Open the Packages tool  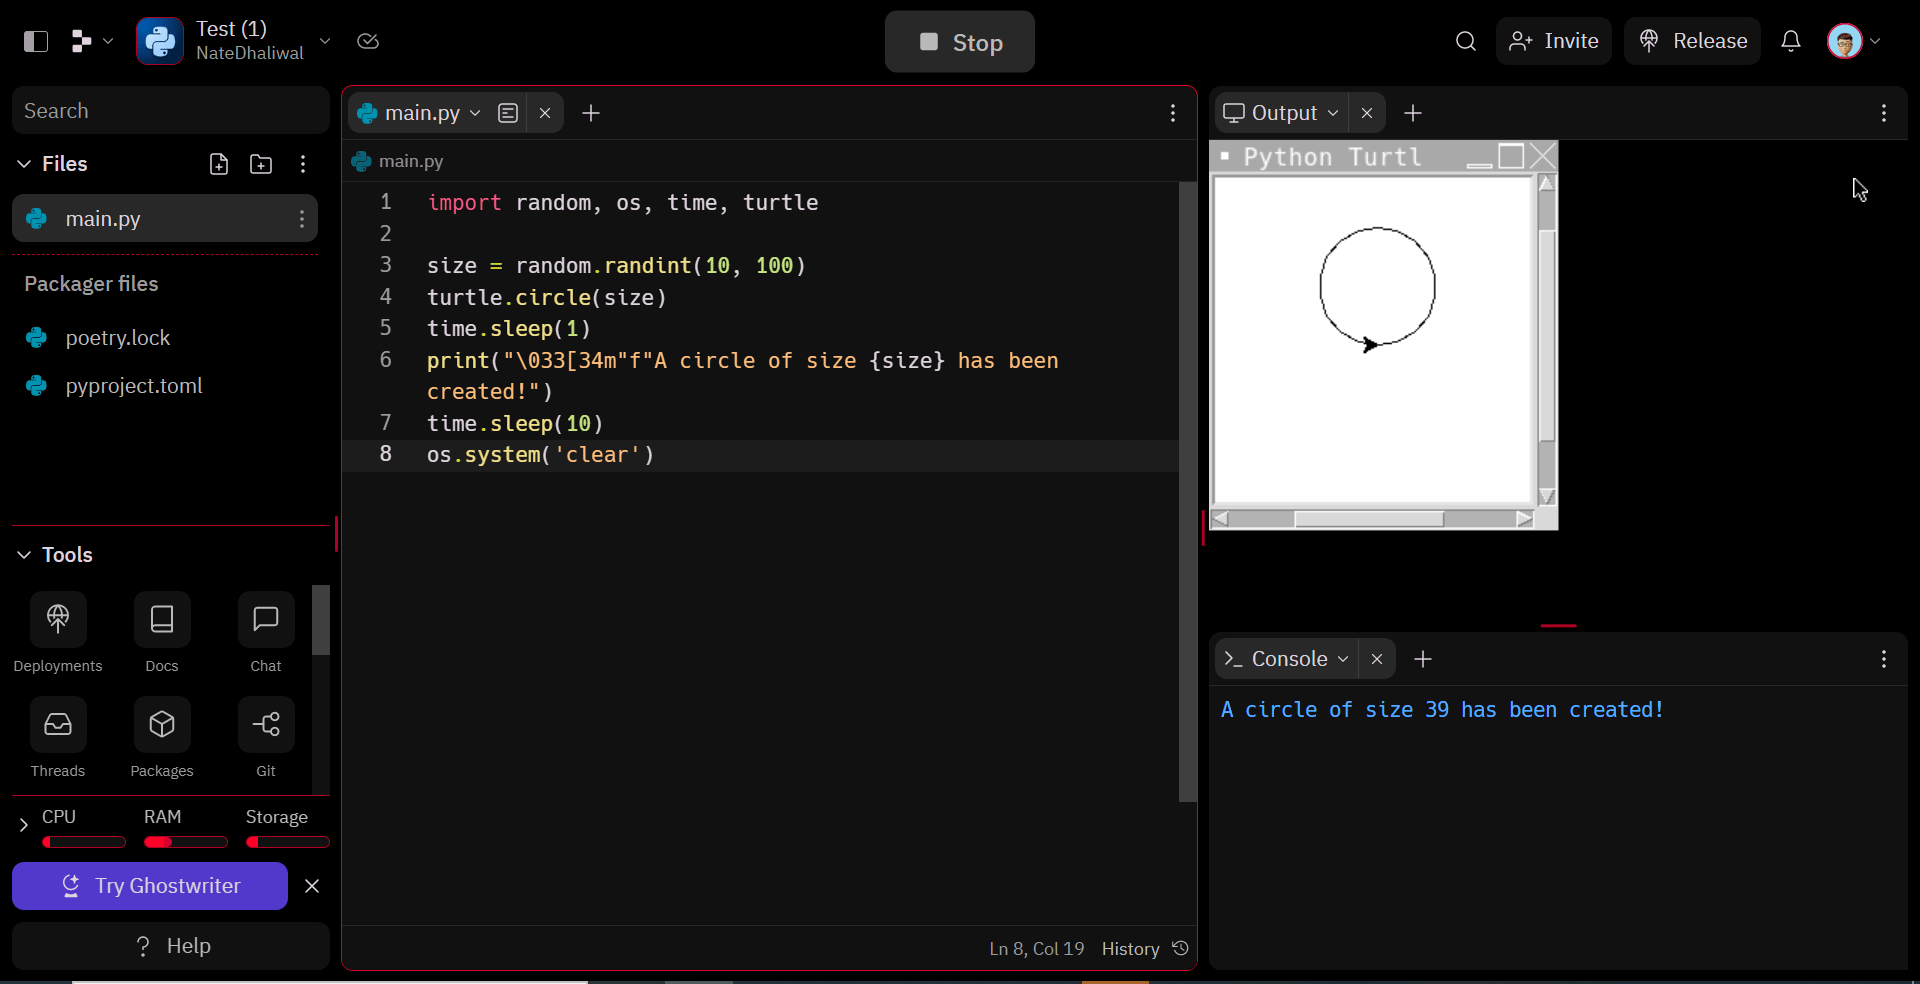(x=162, y=725)
